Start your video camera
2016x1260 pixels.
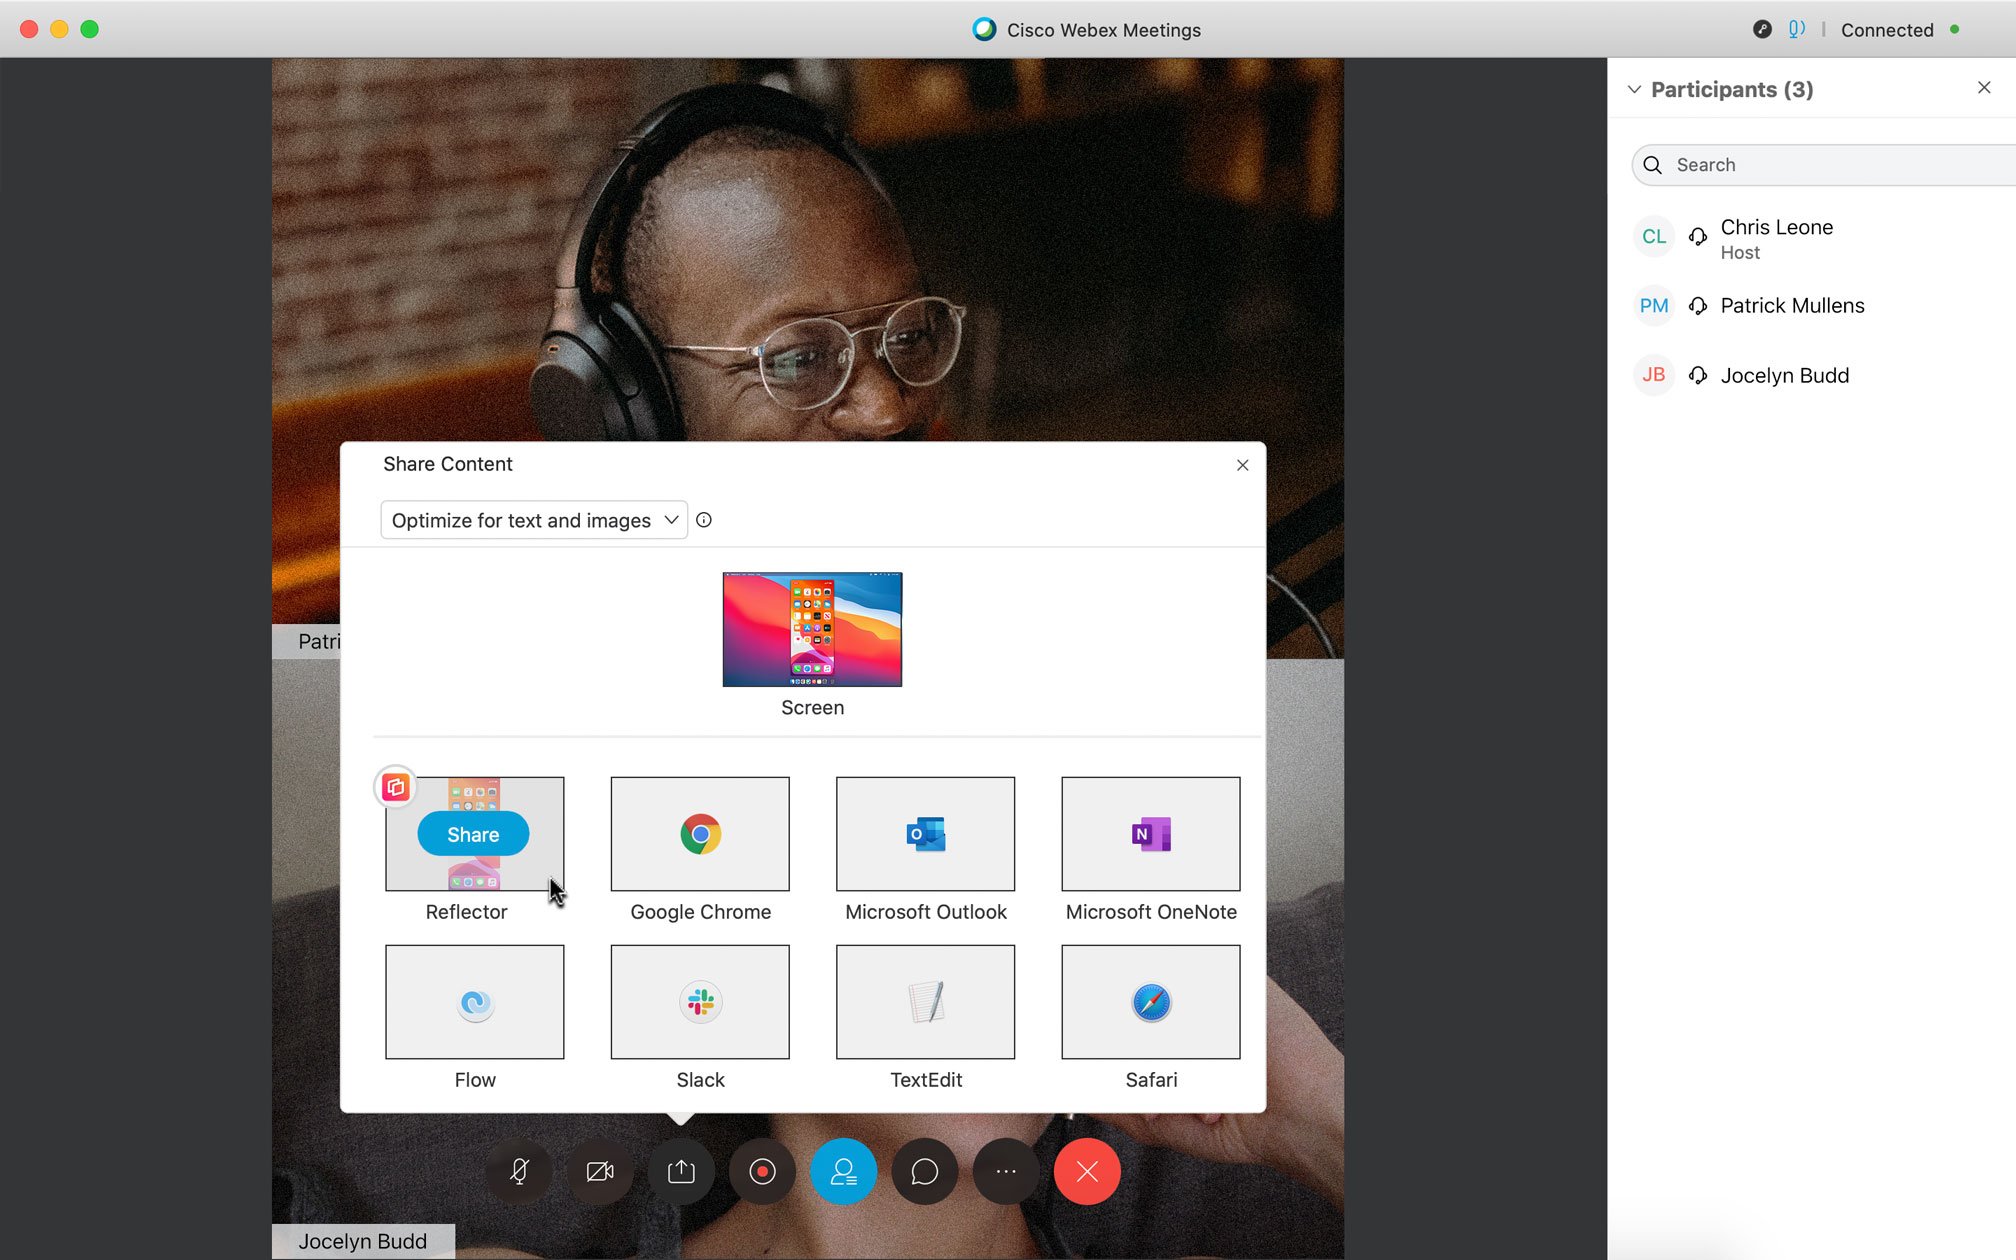pos(600,1171)
